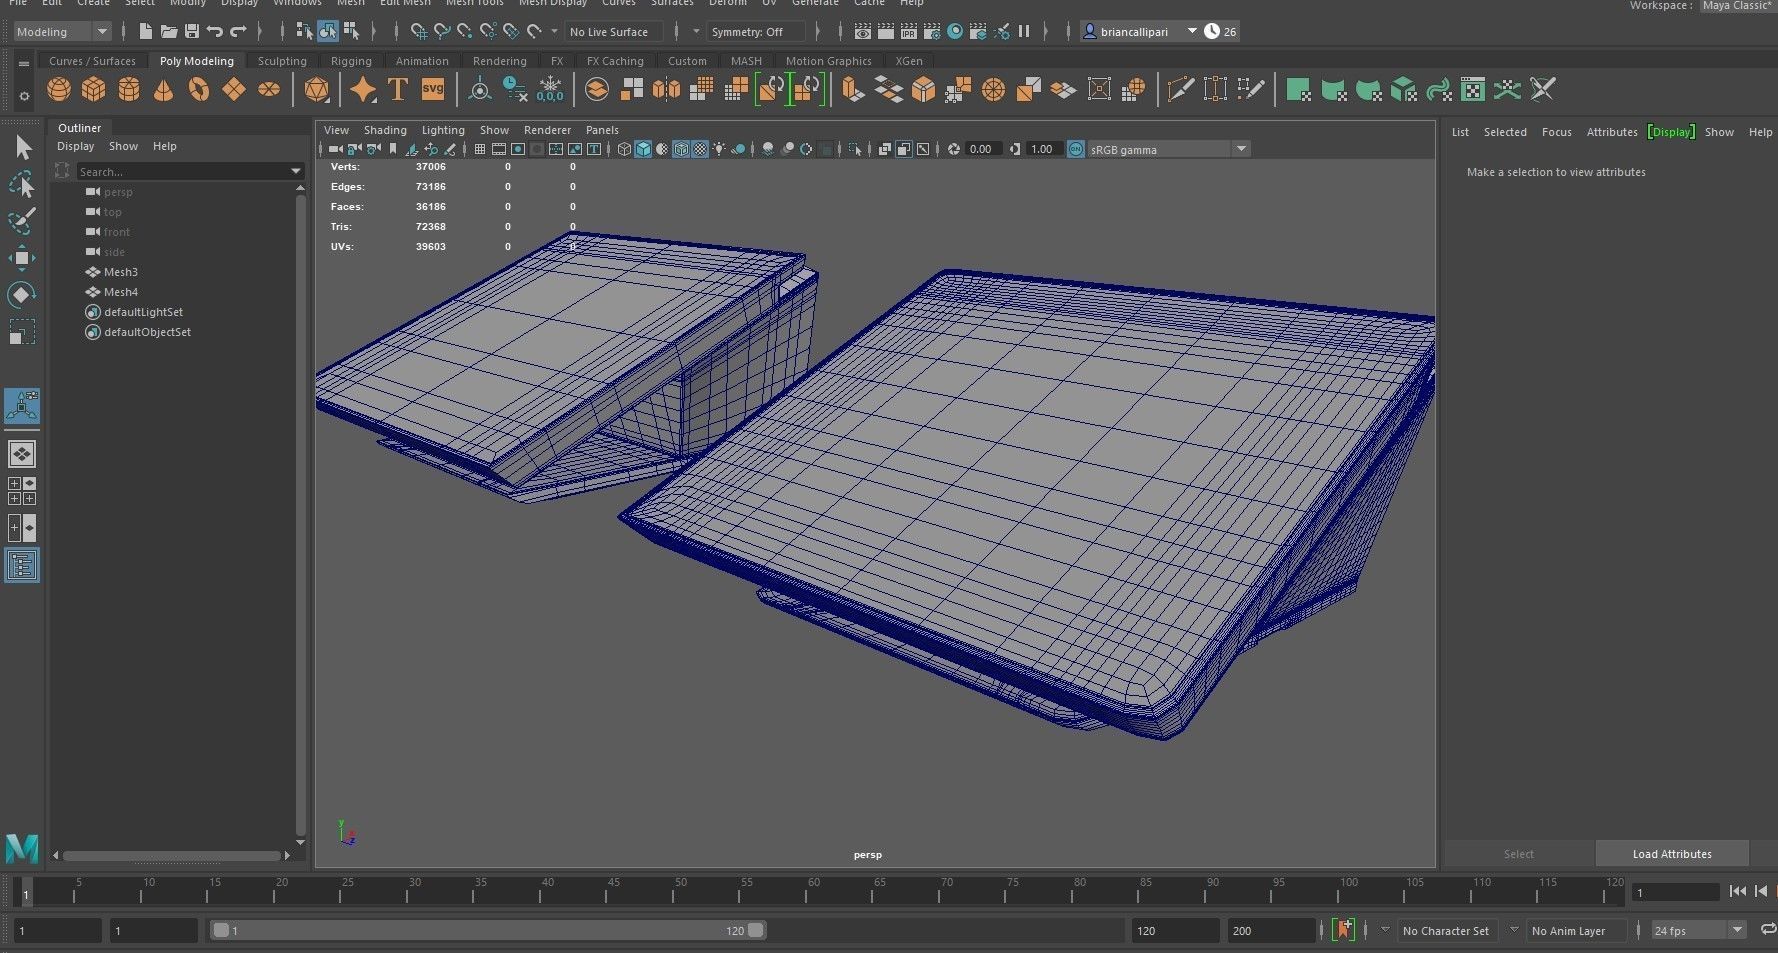1778x953 pixels.
Task: Toggle the viewport grid display
Action: tap(480, 149)
